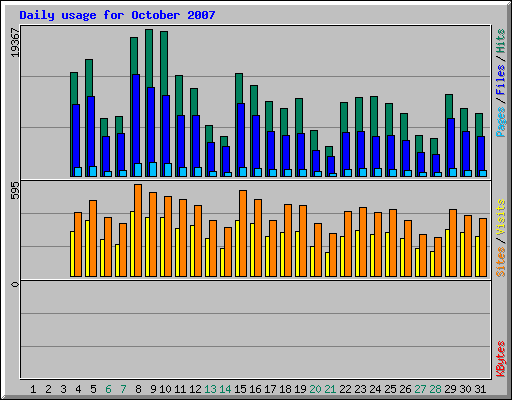Image resolution: width=512 pixels, height=400 pixels.
Task: Click the 19367 top axis value
Action: pos(15,42)
